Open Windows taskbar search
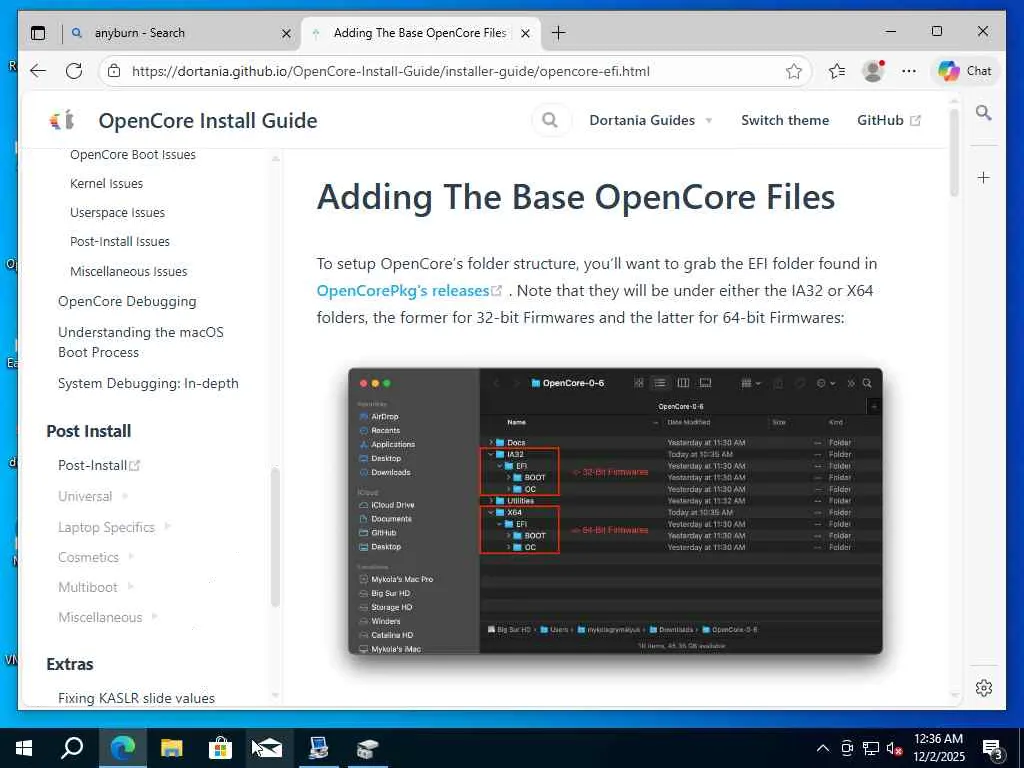This screenshot has width=1024, height=768. click(72, 748)
